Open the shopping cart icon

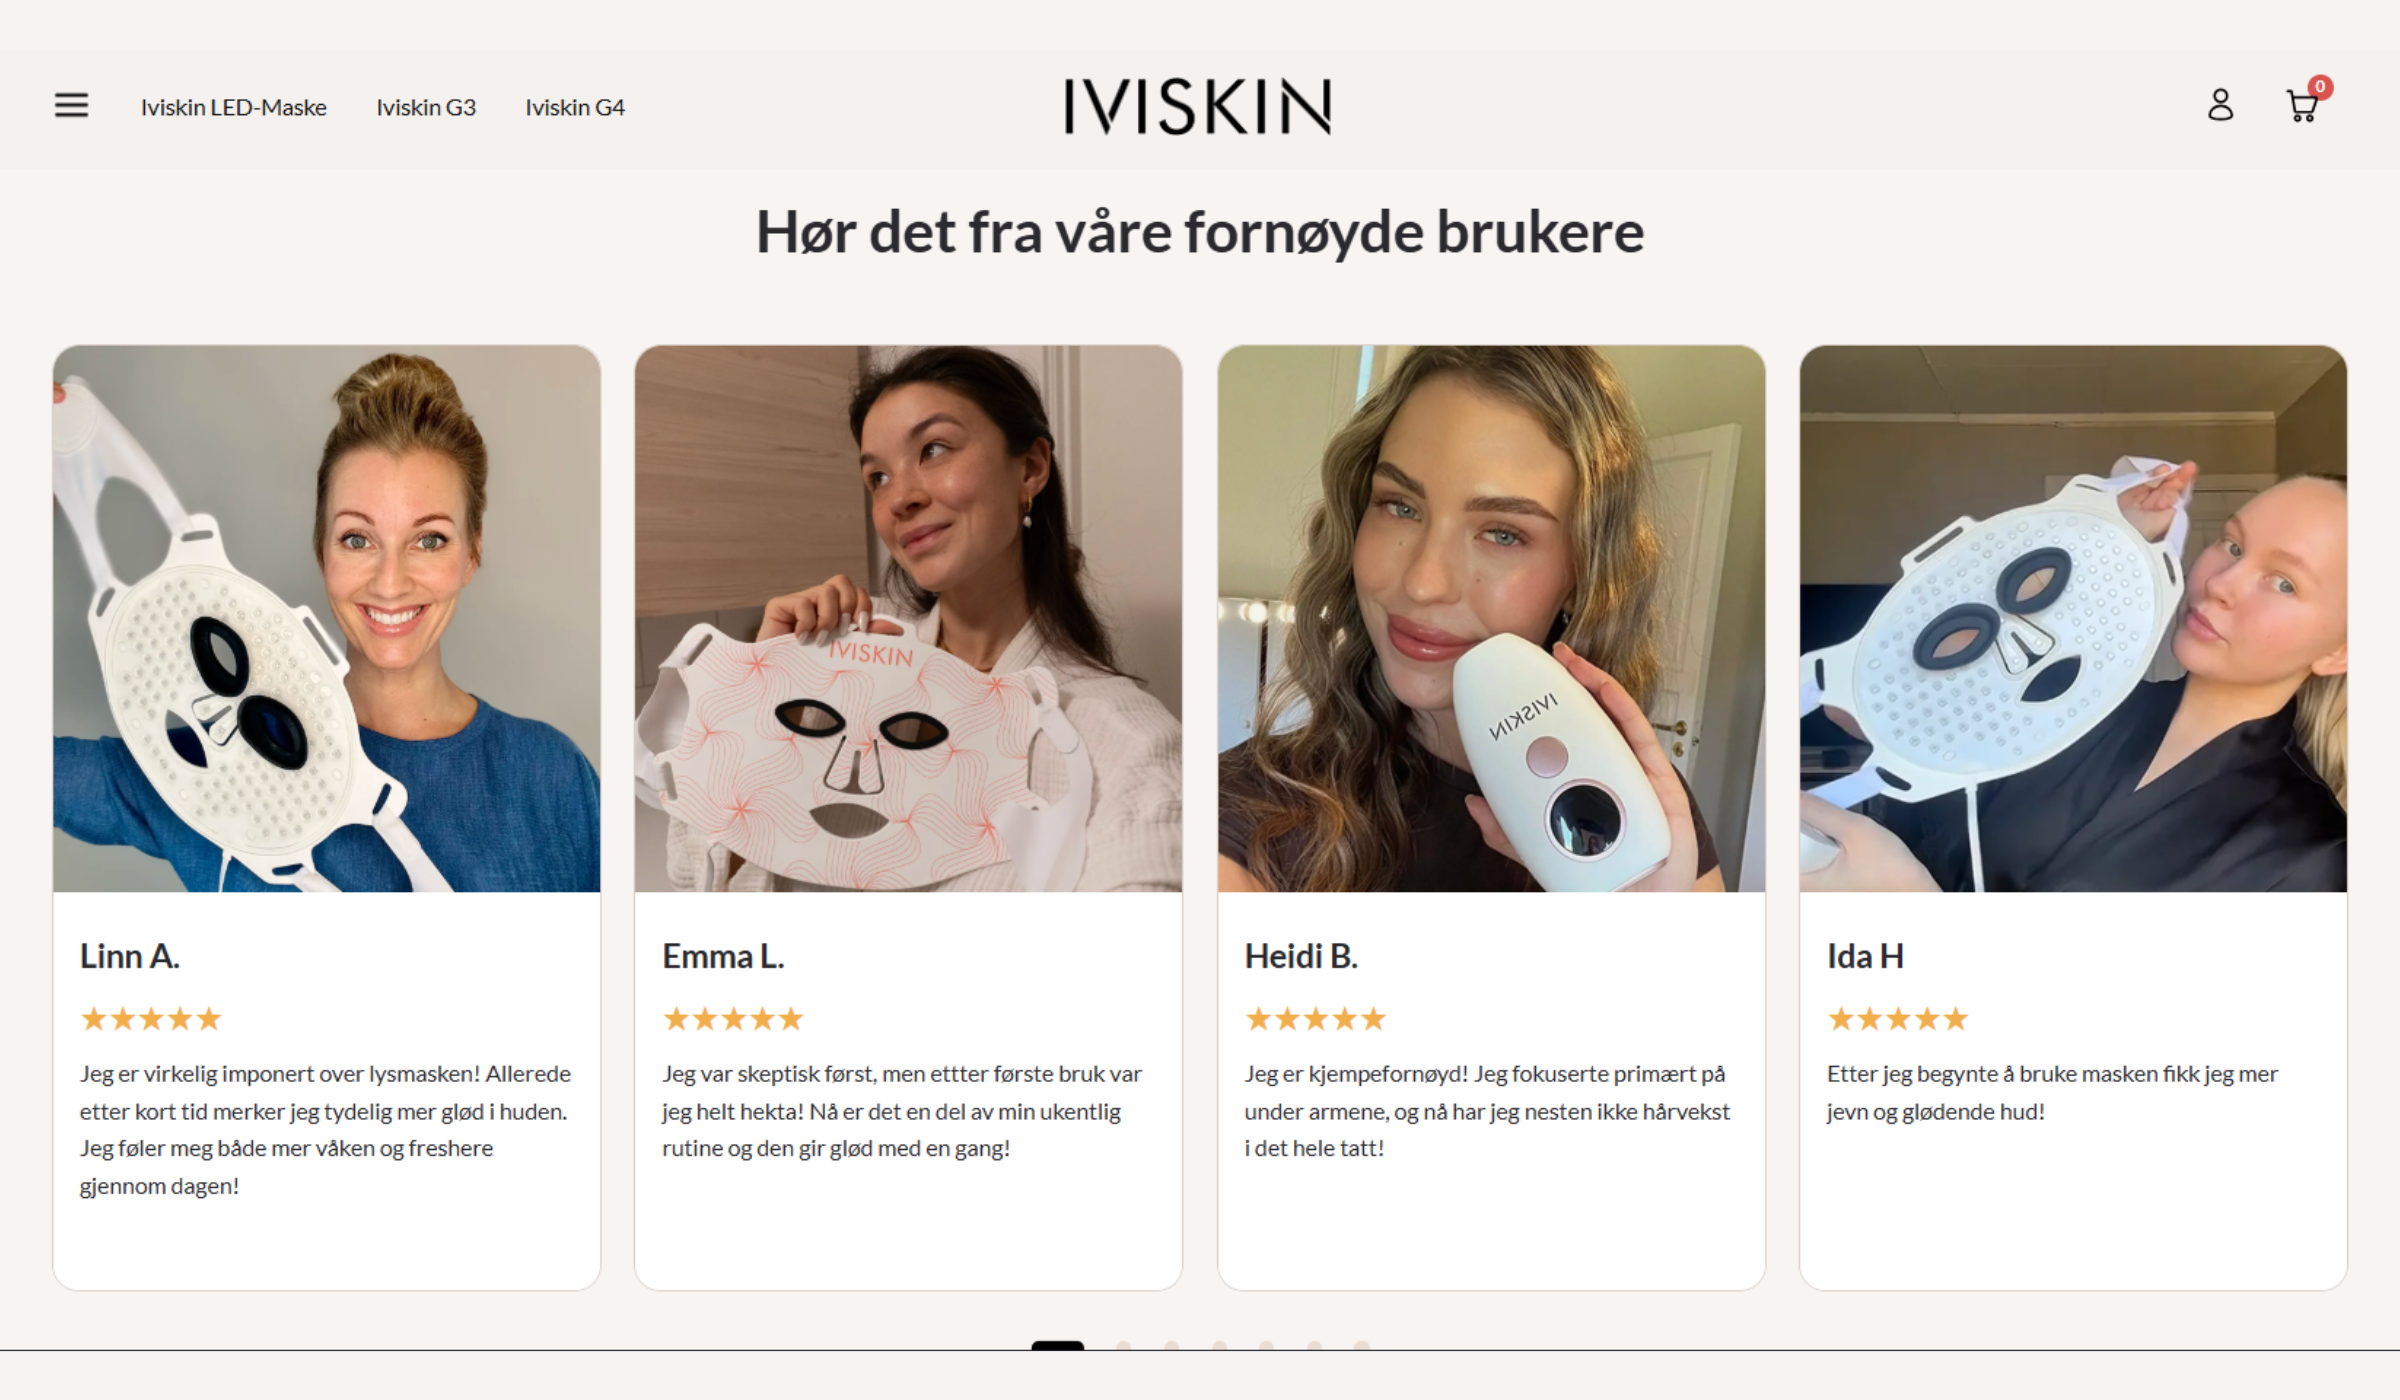2302,106
